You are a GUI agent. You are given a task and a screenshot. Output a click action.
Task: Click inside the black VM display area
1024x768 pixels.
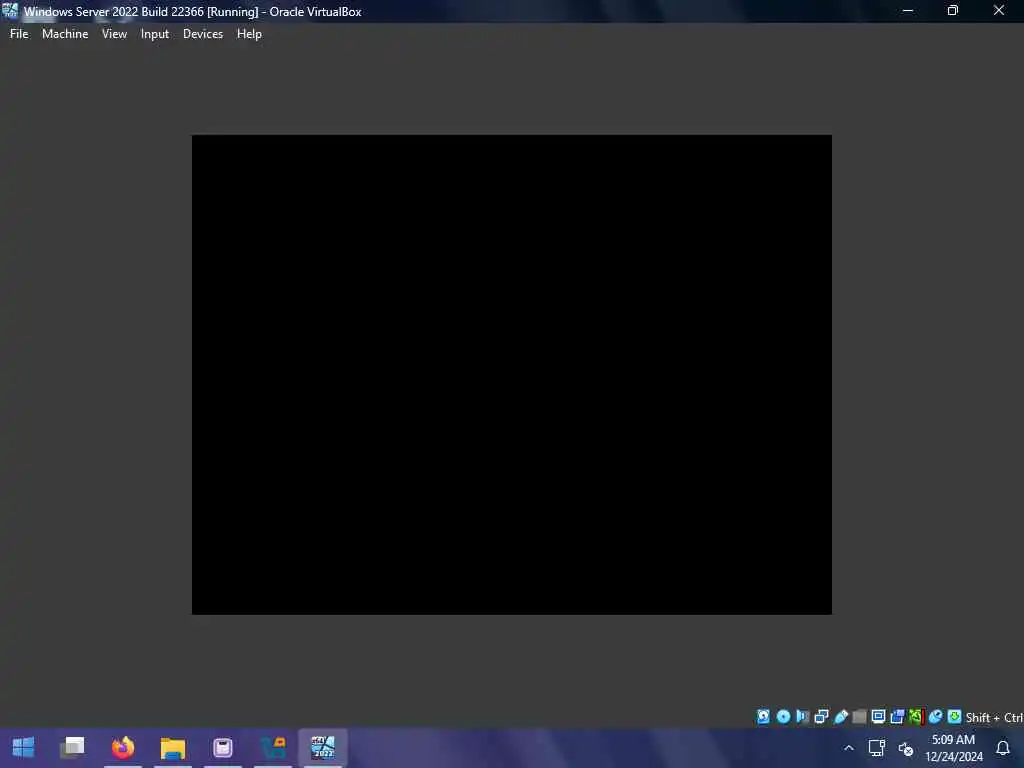511,374
